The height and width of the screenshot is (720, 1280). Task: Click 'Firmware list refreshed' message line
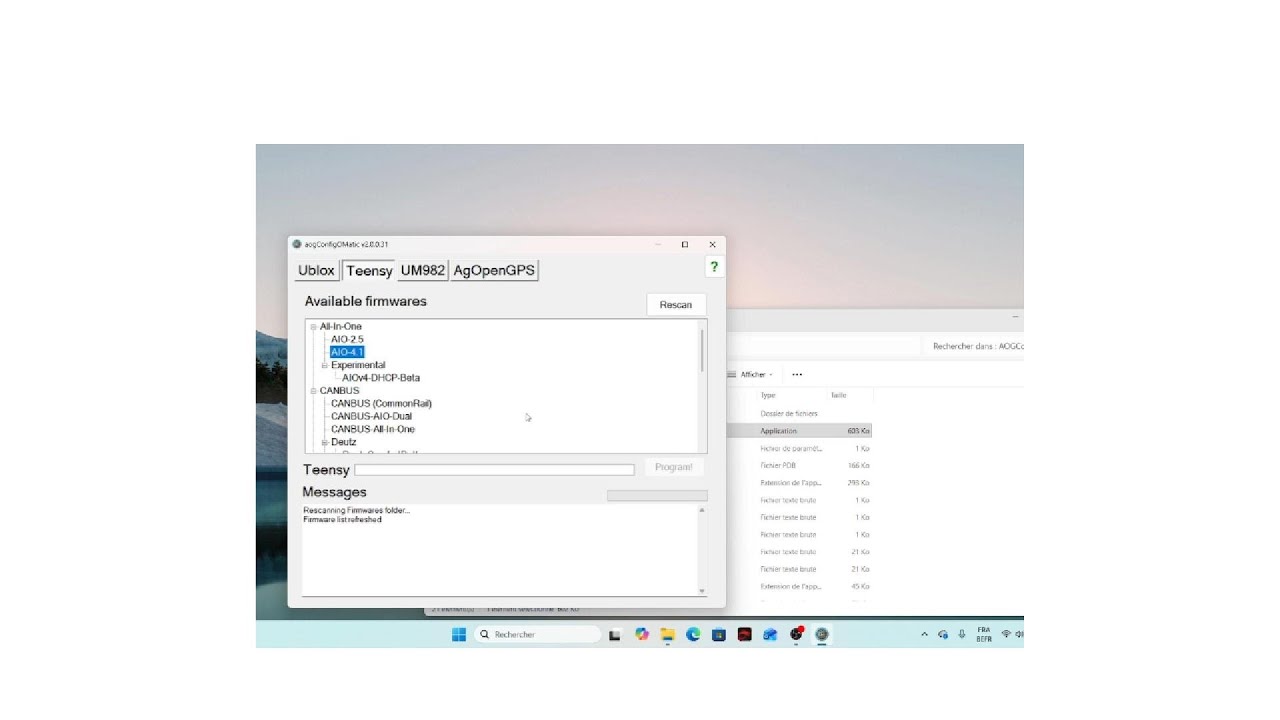click(x=342, y=519)
